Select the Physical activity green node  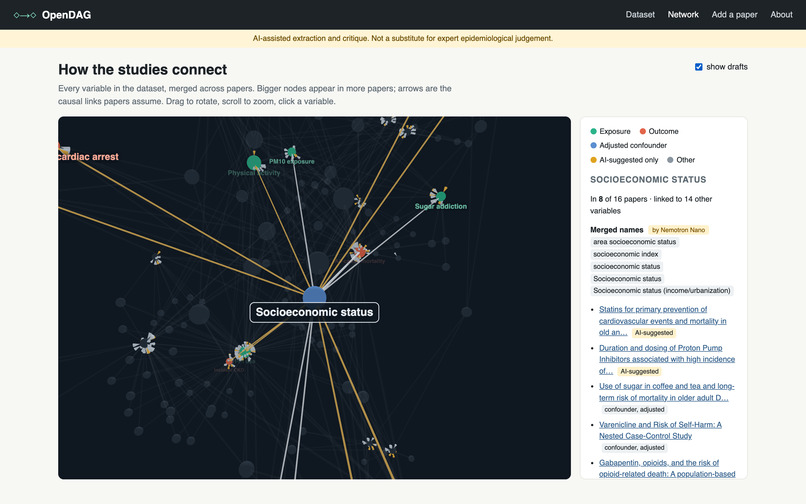pos(254,163)
